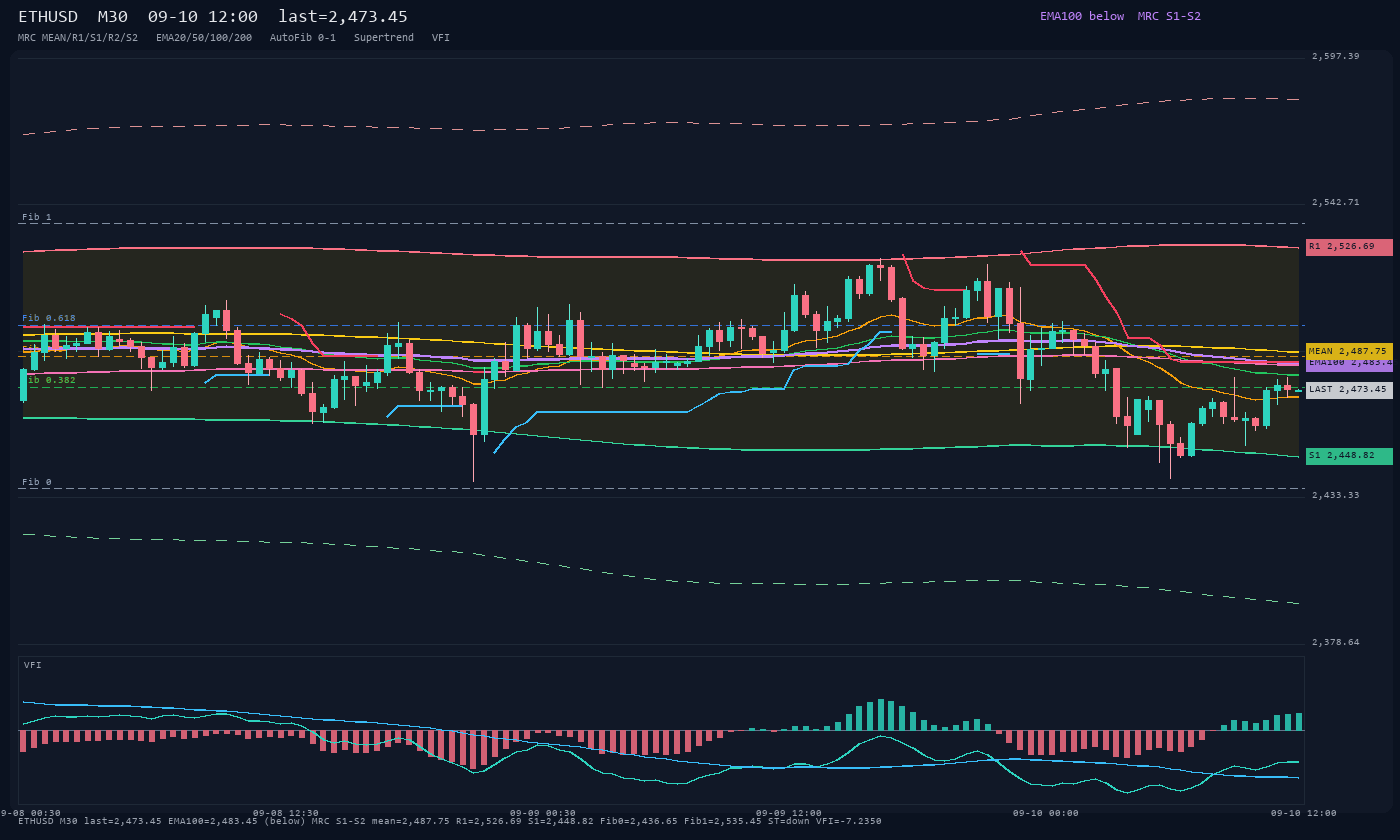Screen dimensions: 1400x840
Task: Click the 2,378.64 price axis label
Action: coord(1336,642)
